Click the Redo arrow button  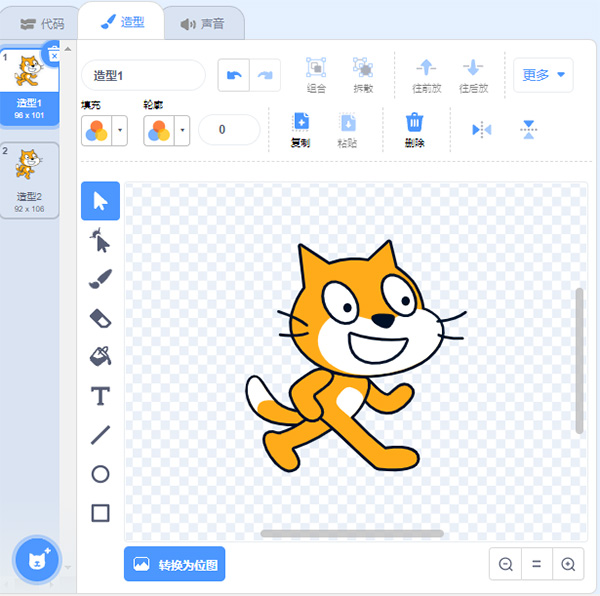[265, 75]
